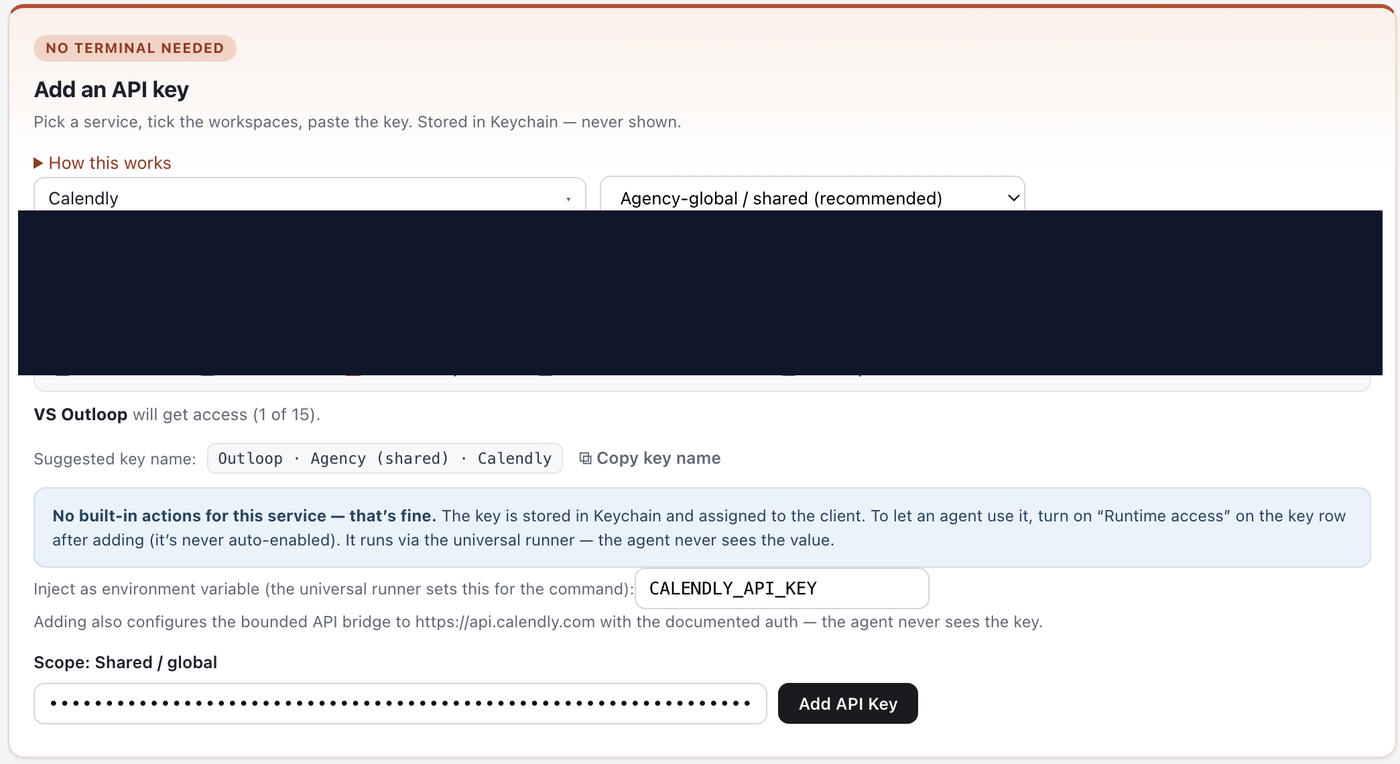
Task: Select the suggested key name Outloop · Agency (shared) · Calendly
Action: tap(385, 458)
